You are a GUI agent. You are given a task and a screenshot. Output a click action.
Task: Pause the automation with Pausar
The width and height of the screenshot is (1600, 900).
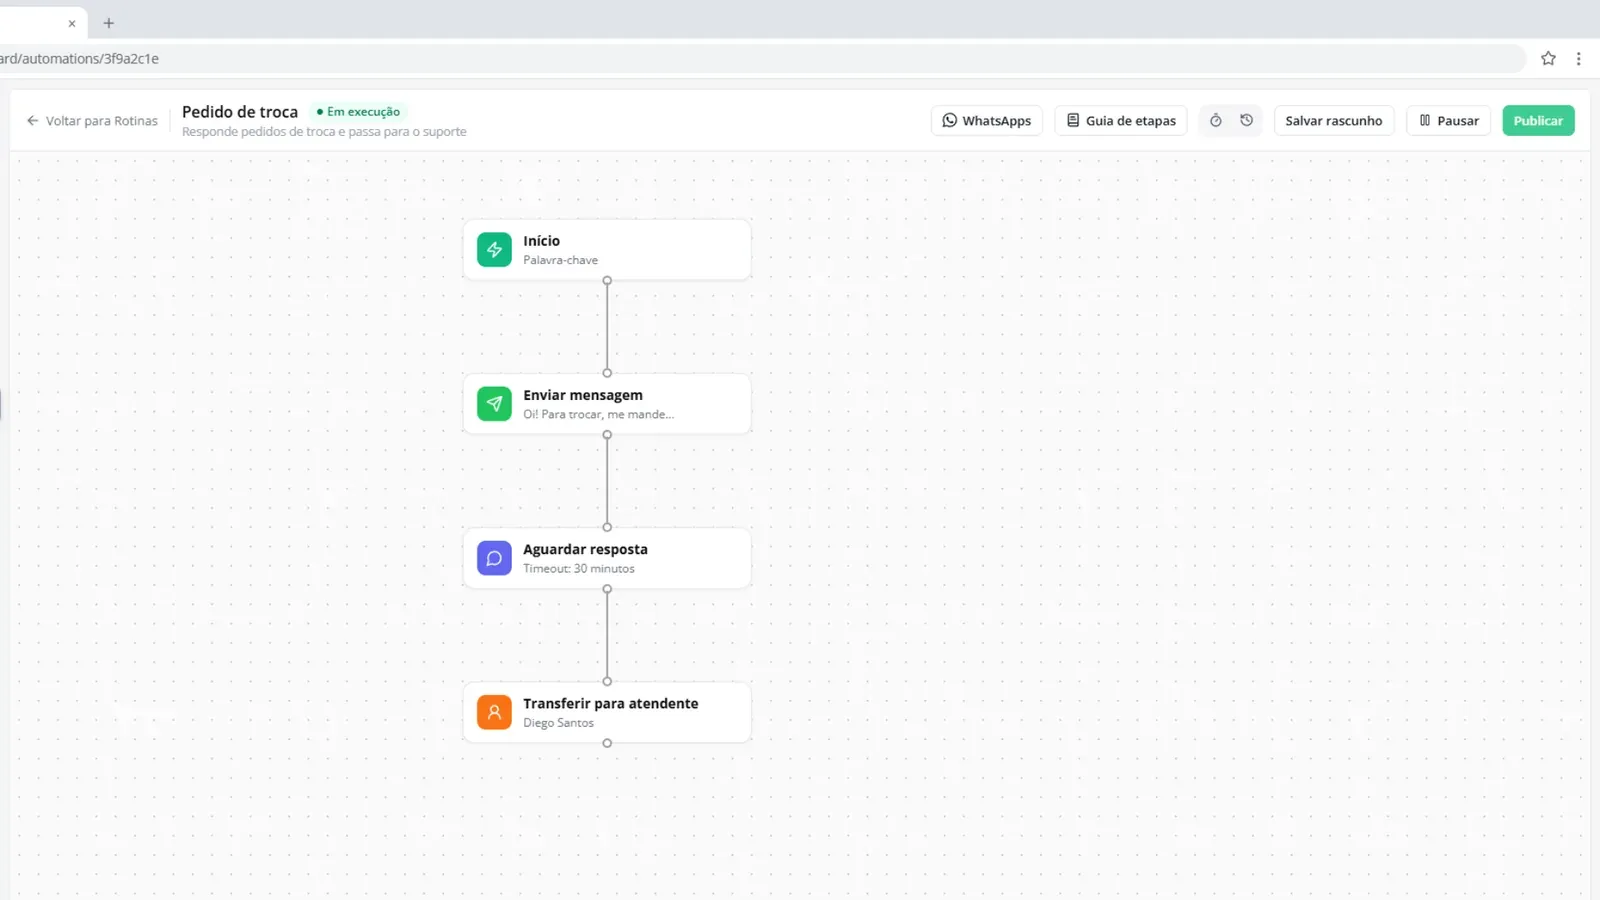[1449, 120]
